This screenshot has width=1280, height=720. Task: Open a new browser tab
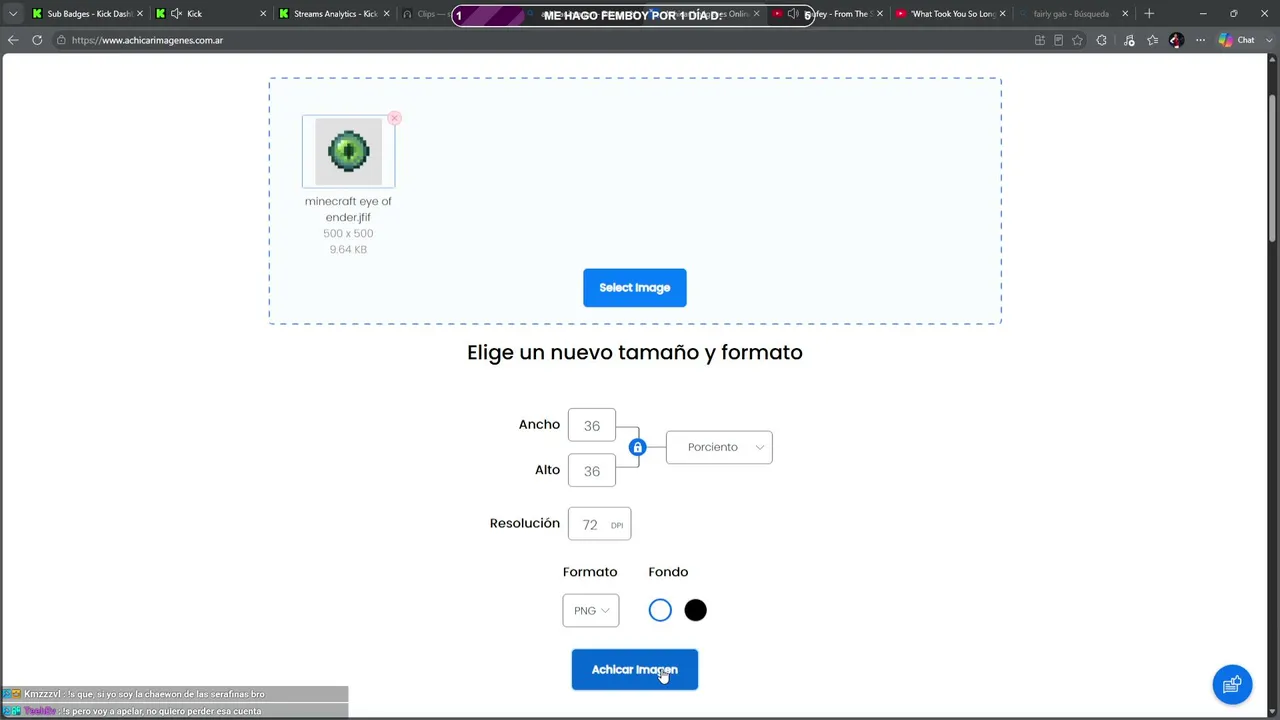coord(1149,14)
